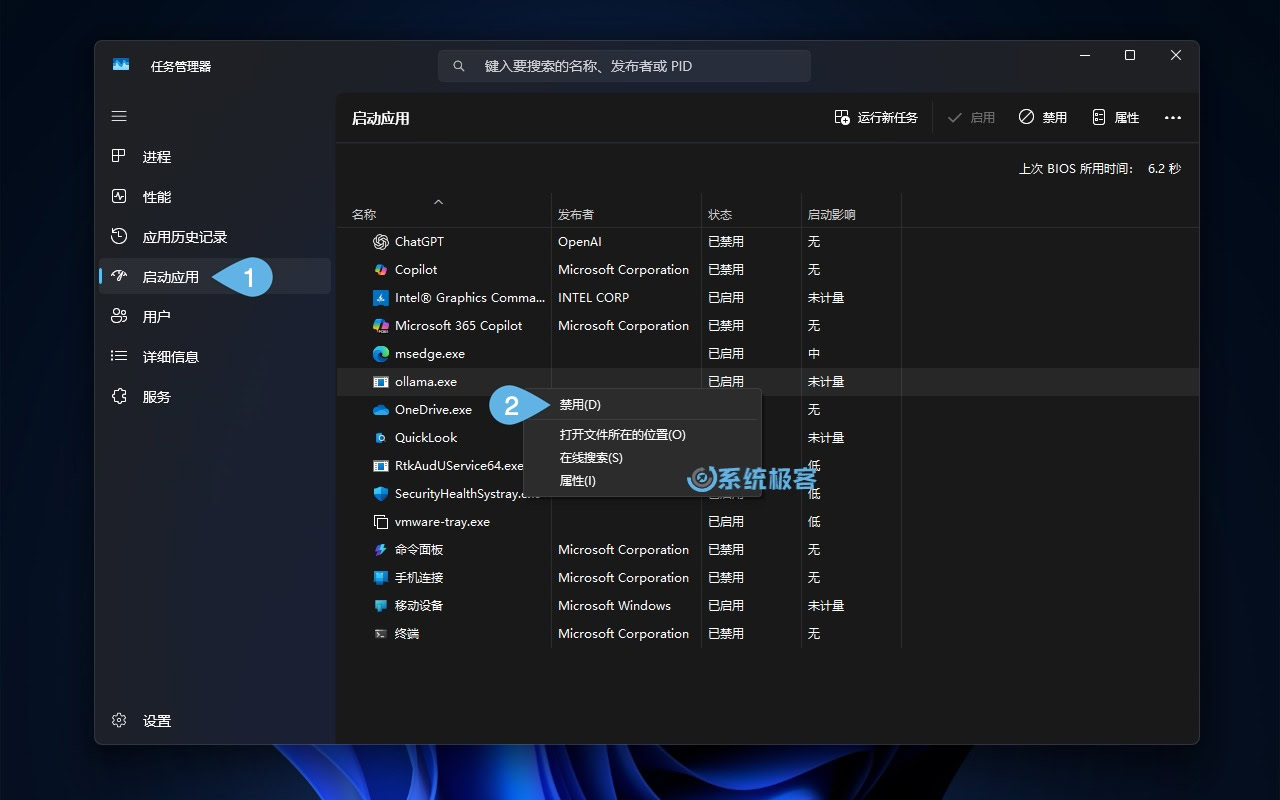
Task: Select the Microsoft 365 Copilot name text
Action: (458, 326)
